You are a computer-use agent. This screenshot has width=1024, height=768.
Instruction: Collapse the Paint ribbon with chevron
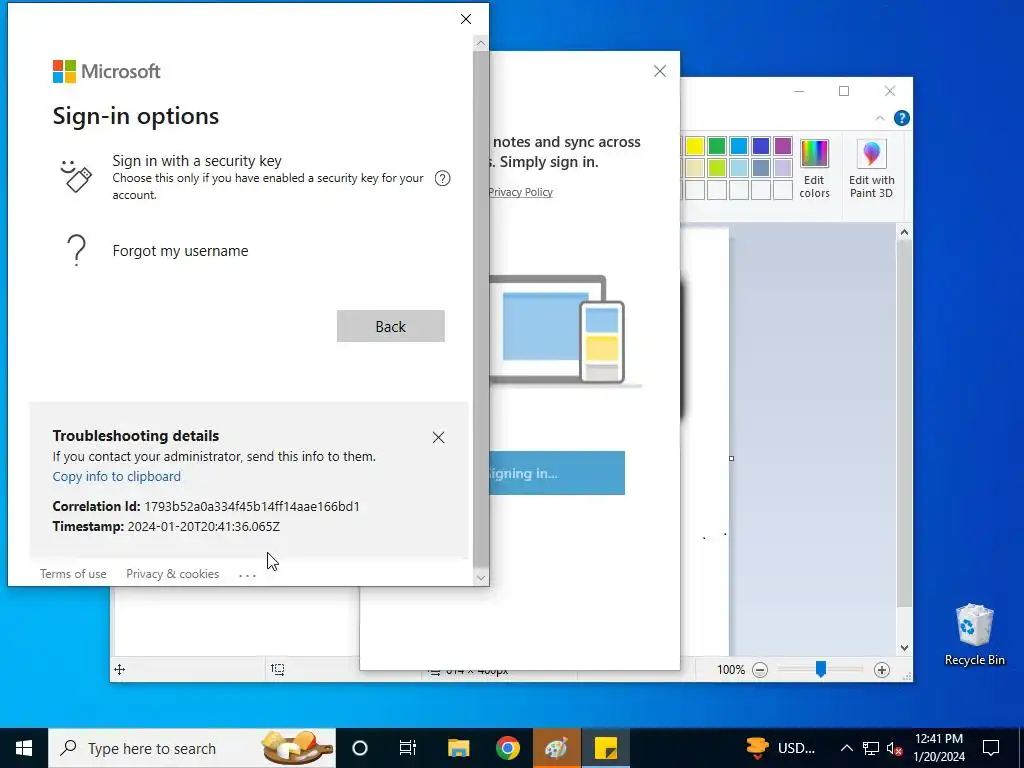pyautogui.click(x=880, y=118)
